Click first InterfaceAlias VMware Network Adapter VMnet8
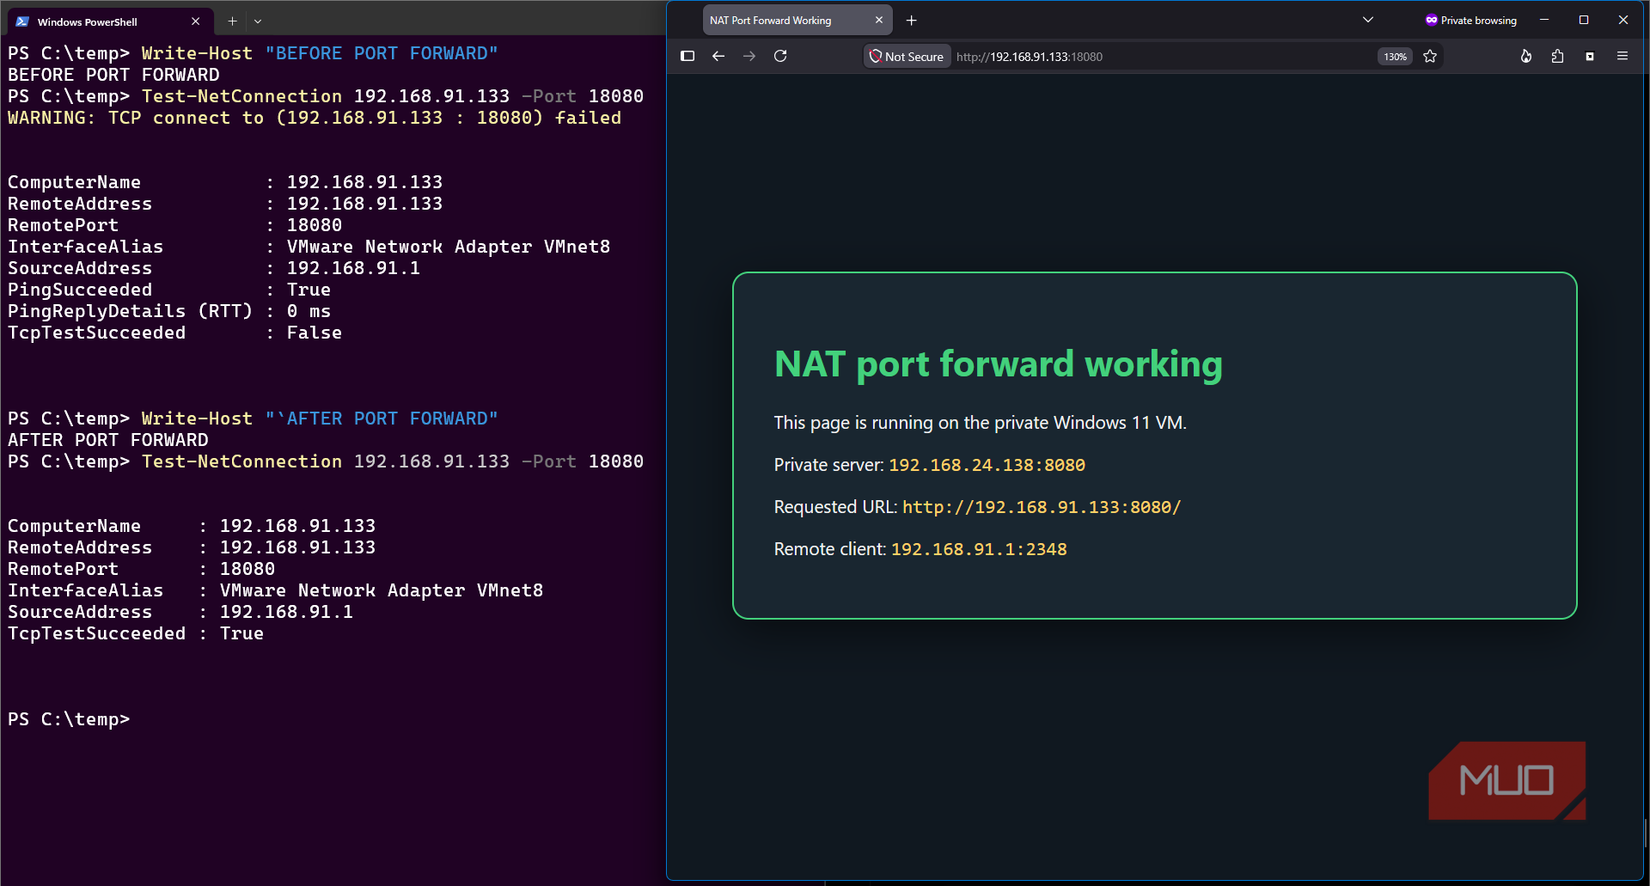The width and height of the screenshot is (1650, 886). 448,247
